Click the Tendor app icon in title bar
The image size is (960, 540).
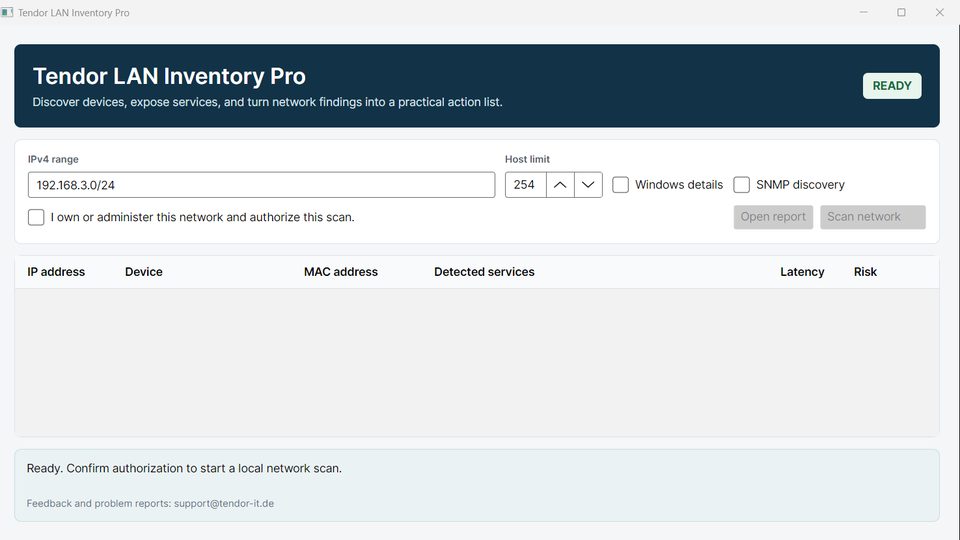pos(7,12)
